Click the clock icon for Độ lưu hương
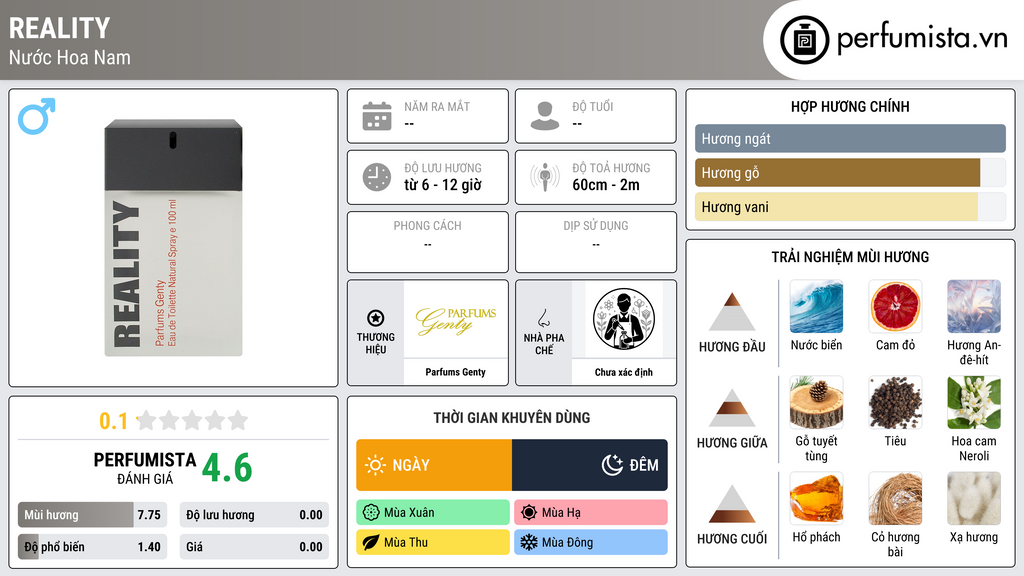This screenshot has width=1024, height=576. click(377, 177)
